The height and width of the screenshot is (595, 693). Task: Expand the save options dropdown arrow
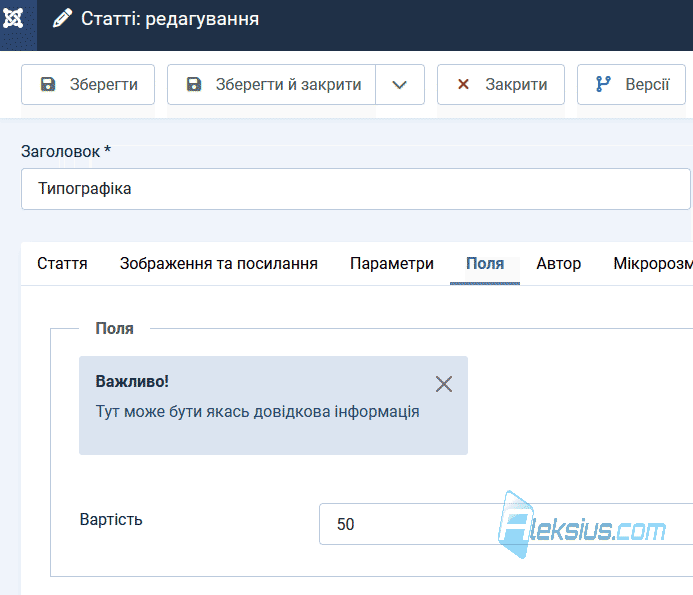(400, 84)
